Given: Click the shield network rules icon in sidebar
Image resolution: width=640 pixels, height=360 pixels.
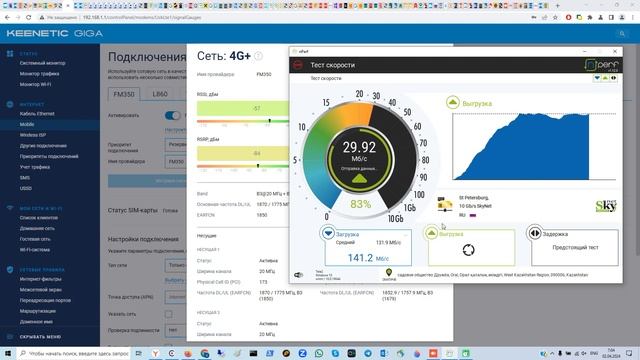Looking at the screenshot, I should 10,269.
